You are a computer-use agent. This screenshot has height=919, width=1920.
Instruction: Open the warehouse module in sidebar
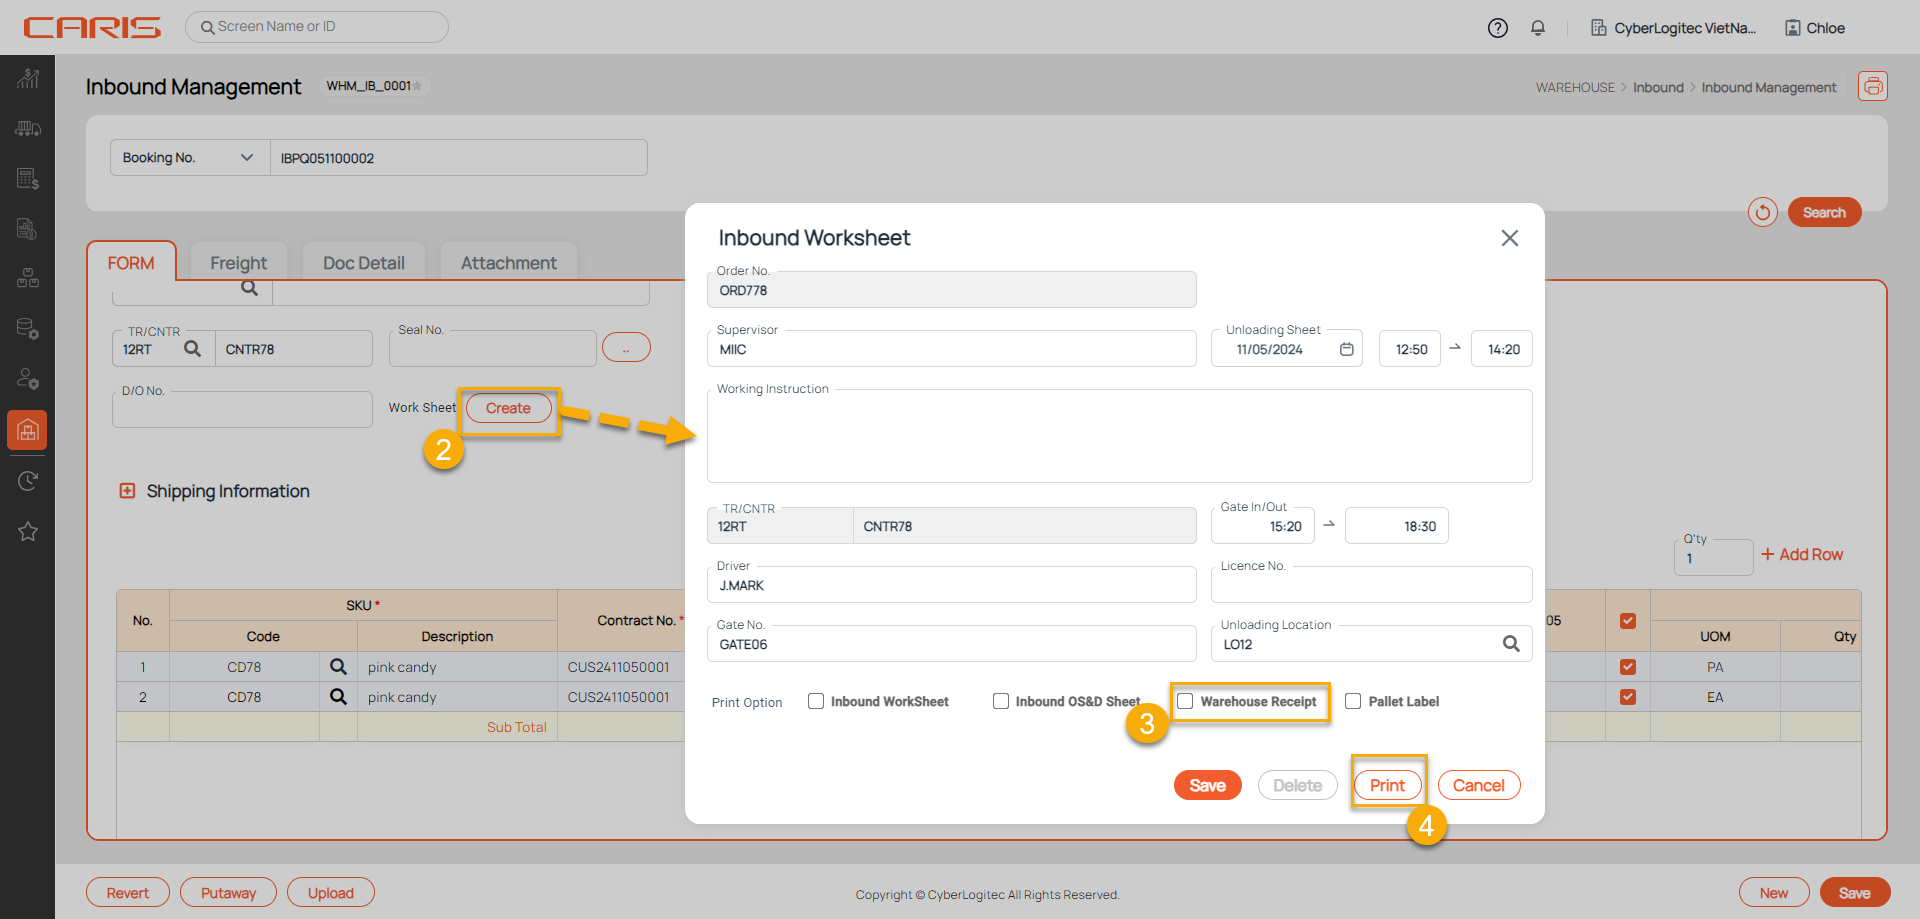(27, 430)
